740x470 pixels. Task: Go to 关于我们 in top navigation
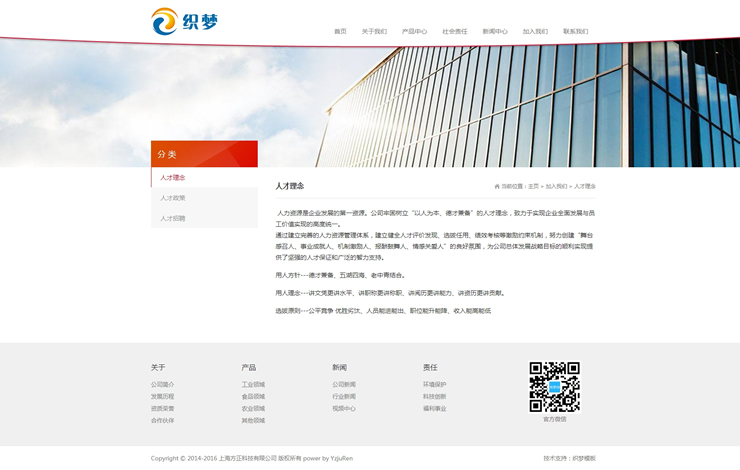pos(374,31)
